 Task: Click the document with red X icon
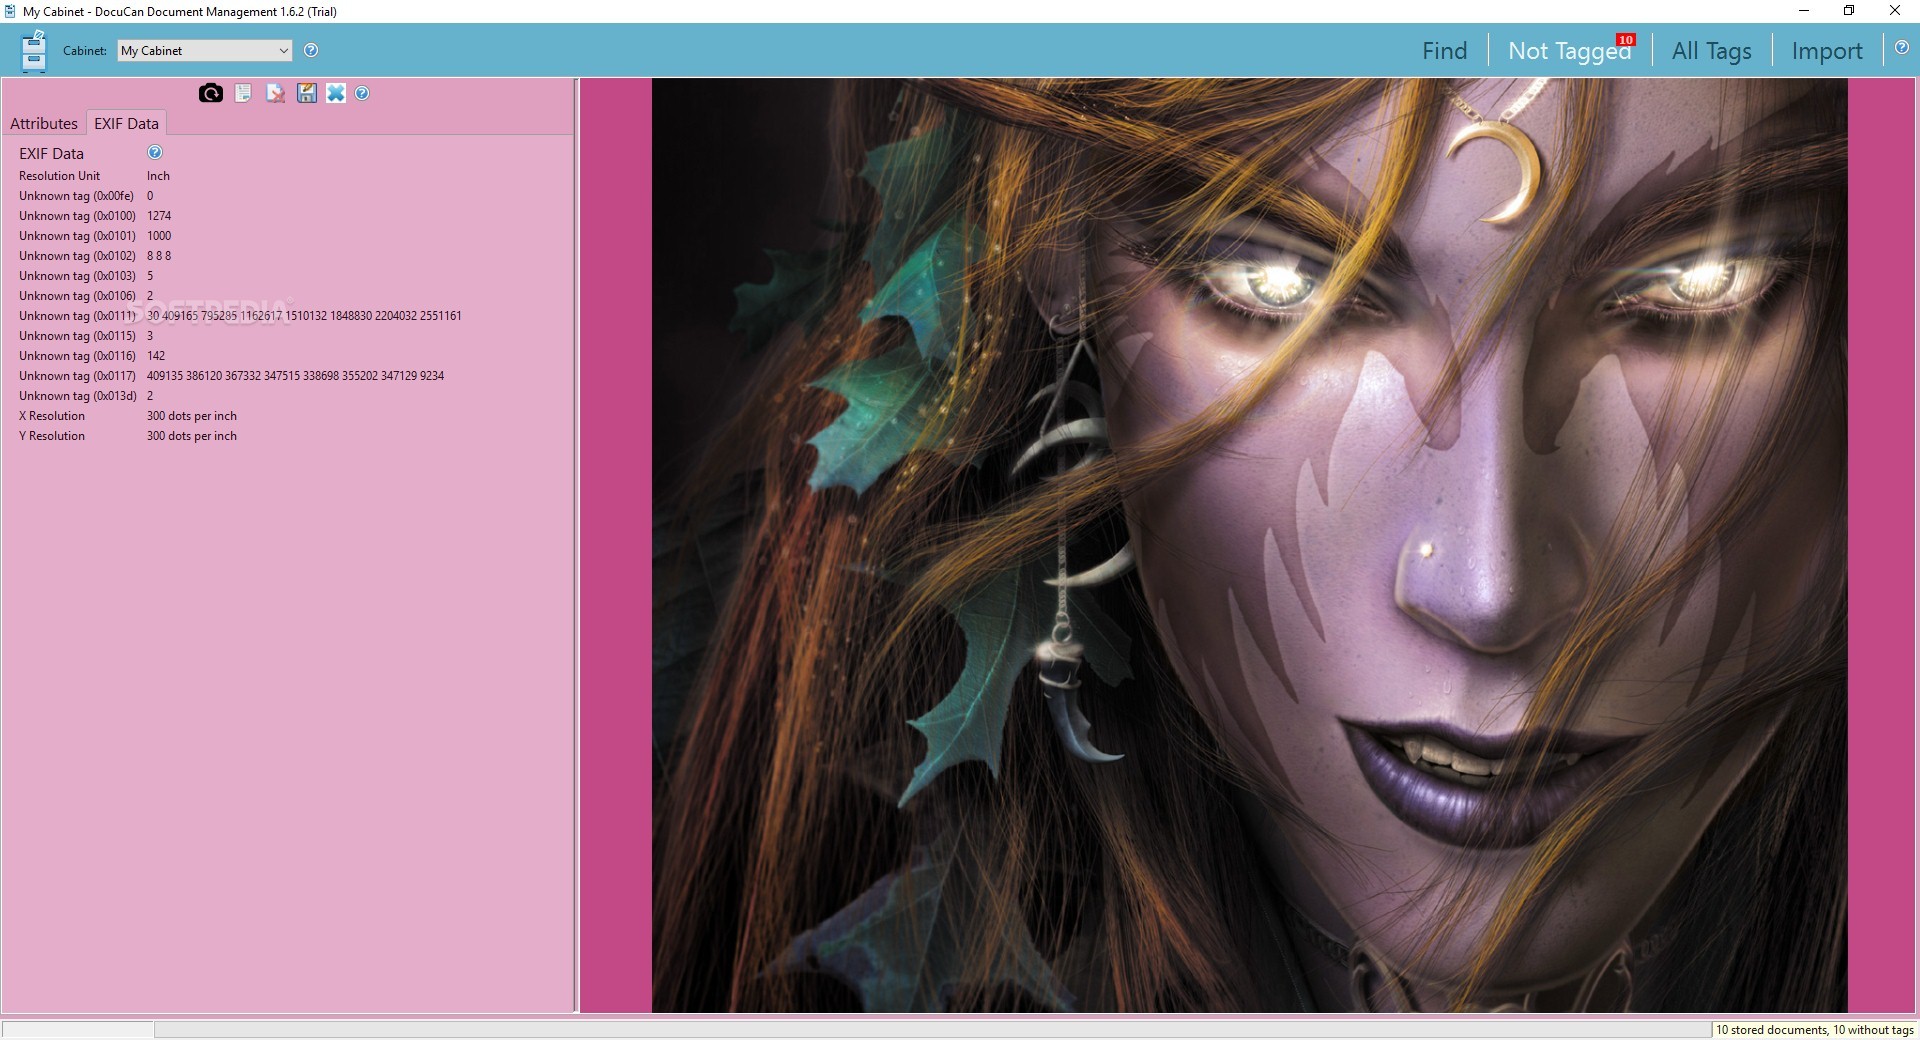point(275,93)
